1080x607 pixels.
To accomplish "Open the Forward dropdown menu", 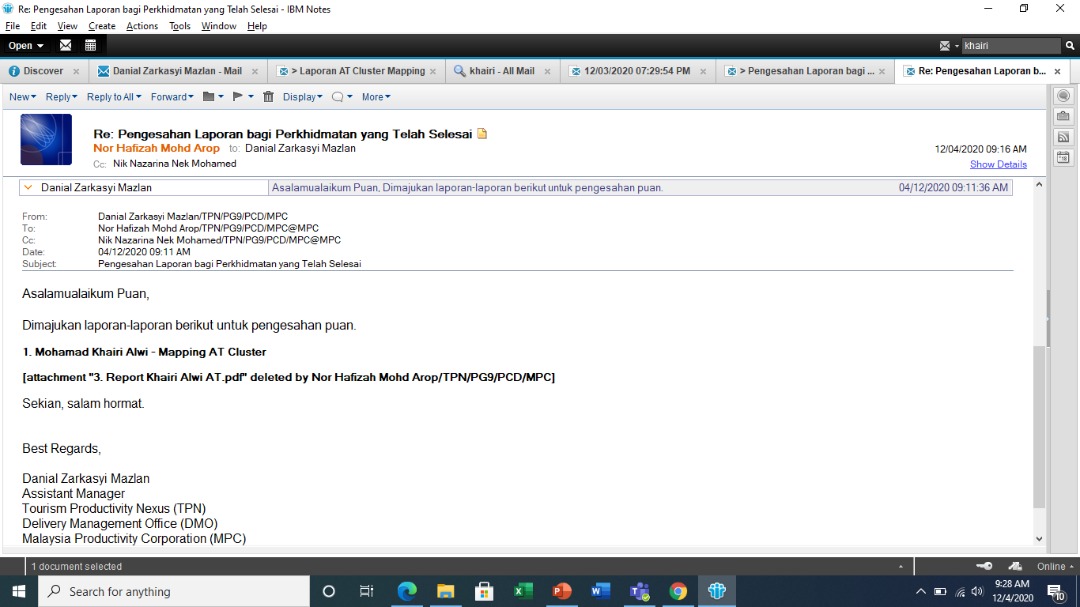I will click(171, 97).
